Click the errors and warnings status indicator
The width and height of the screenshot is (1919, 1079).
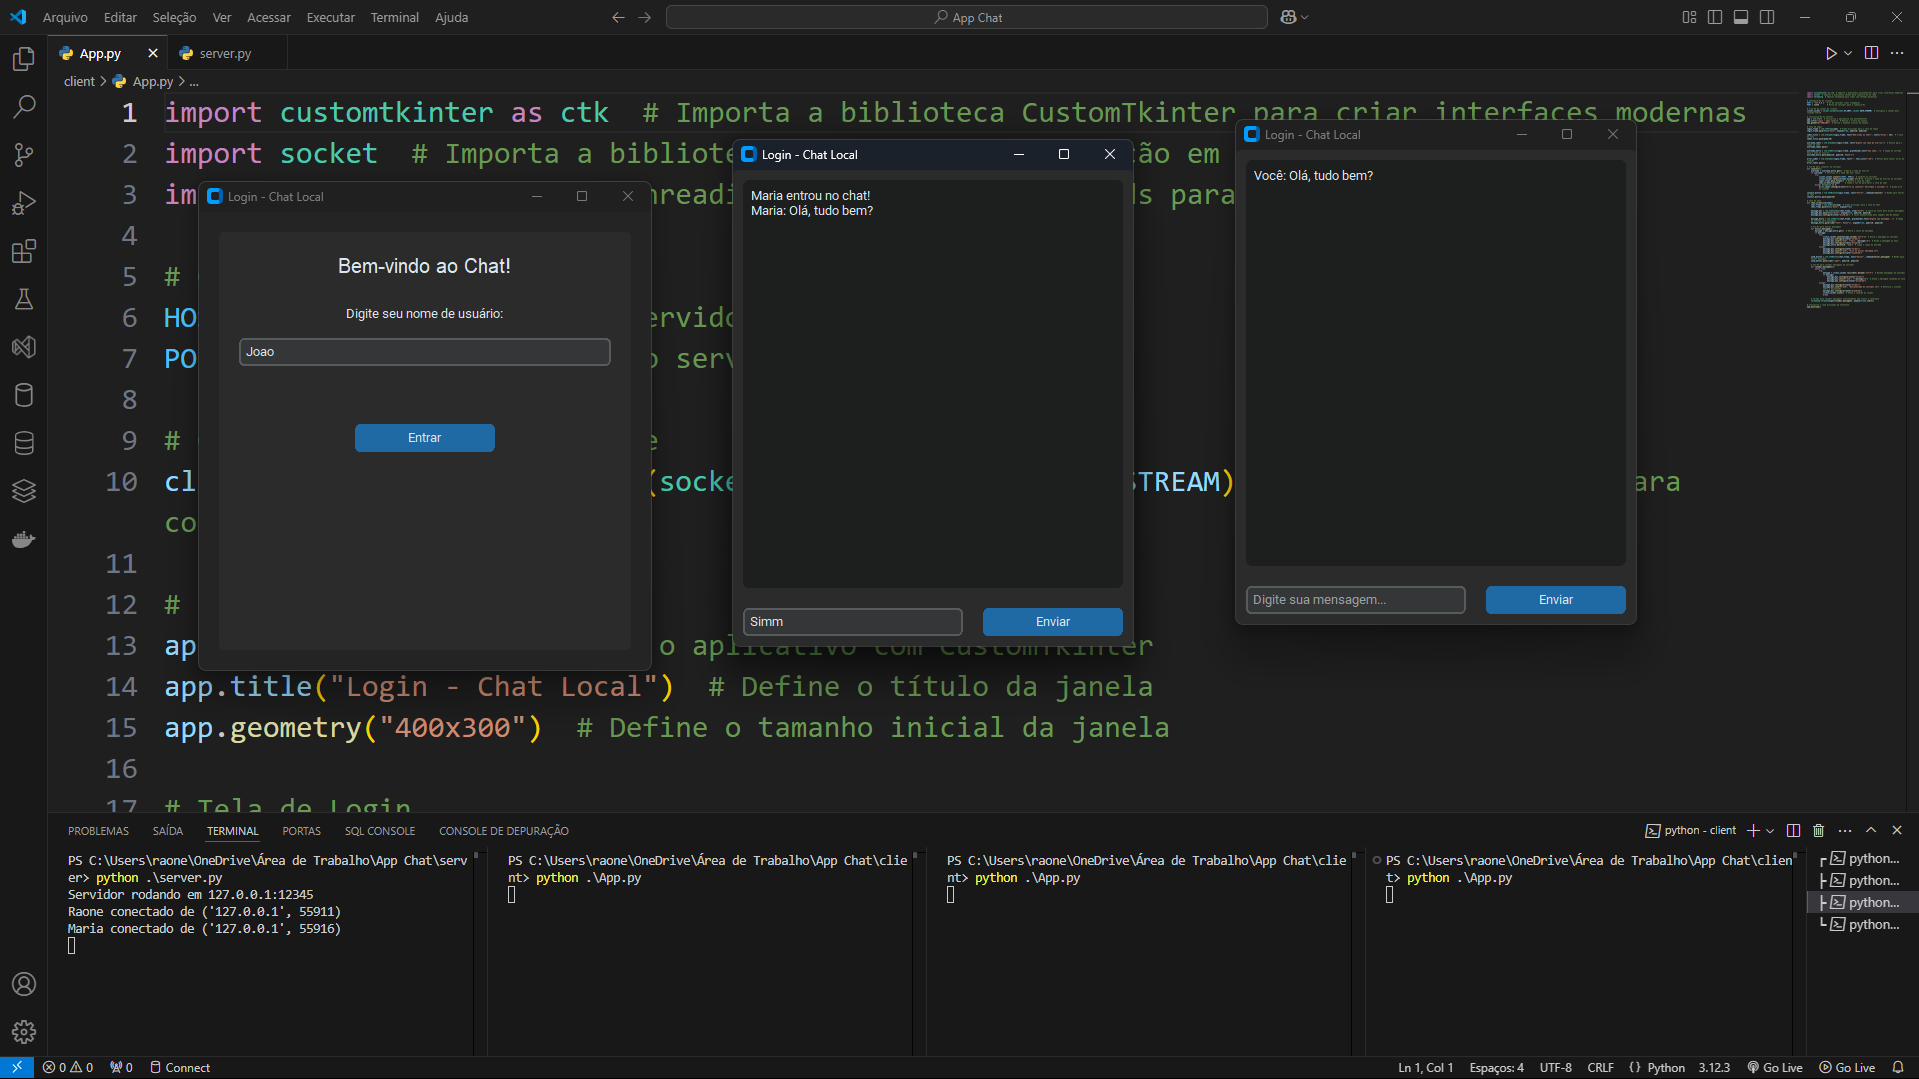point(68,1067)
